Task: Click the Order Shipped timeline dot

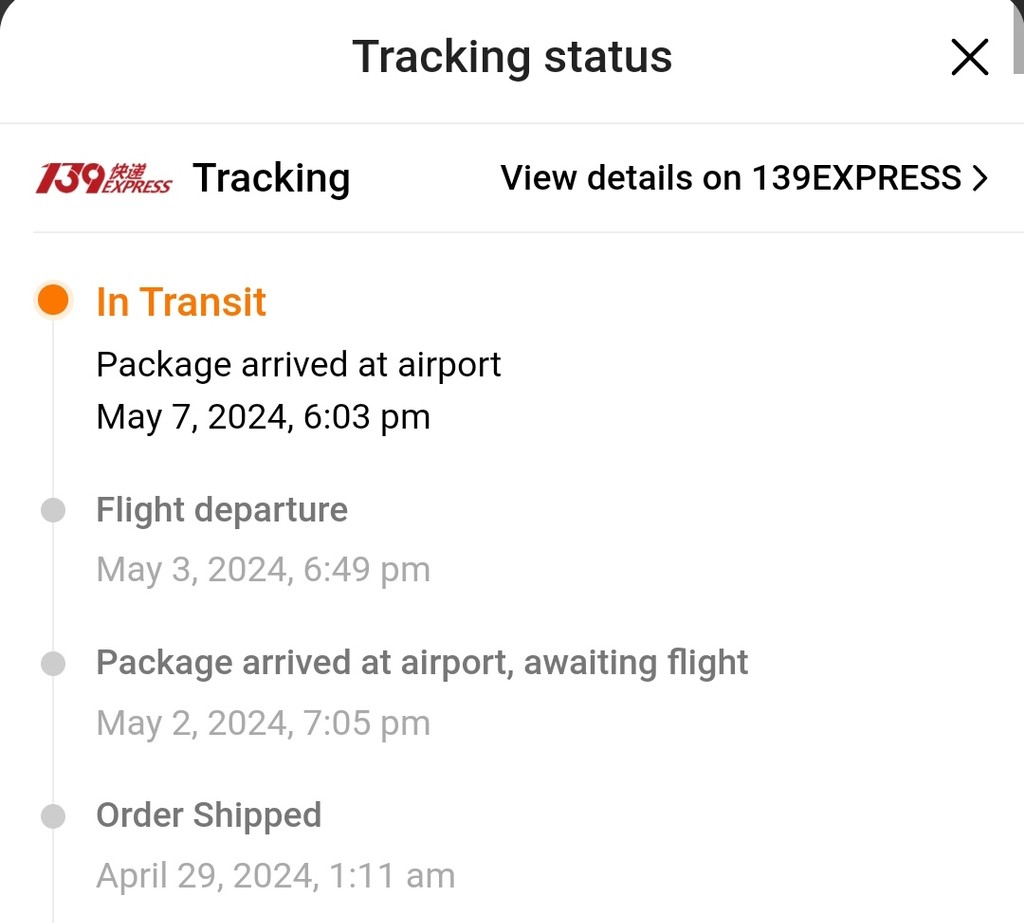Action: (x=53, y=816)
